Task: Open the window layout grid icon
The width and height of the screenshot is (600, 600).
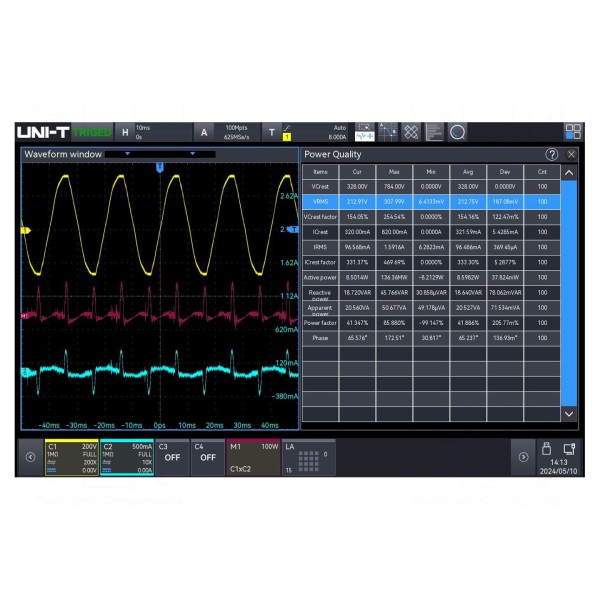Action: pyautogui.click(x=573, y=132)
